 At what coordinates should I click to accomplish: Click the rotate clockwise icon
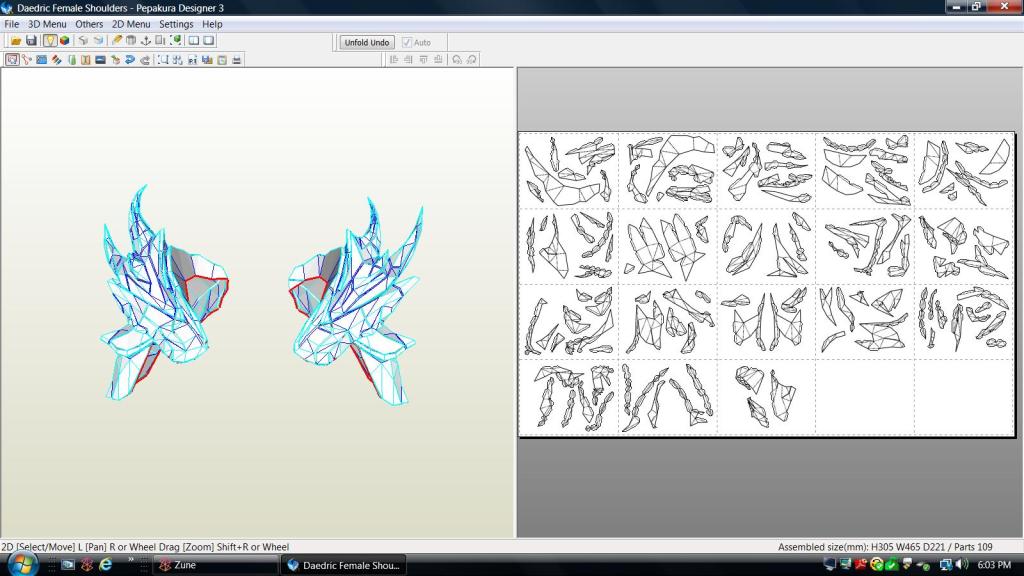coord(472,59)
